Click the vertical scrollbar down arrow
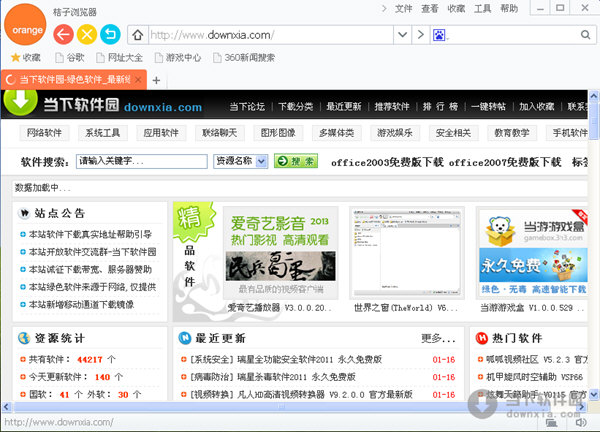600x432 pixels. pyautogui.click(x=594, y=394)
